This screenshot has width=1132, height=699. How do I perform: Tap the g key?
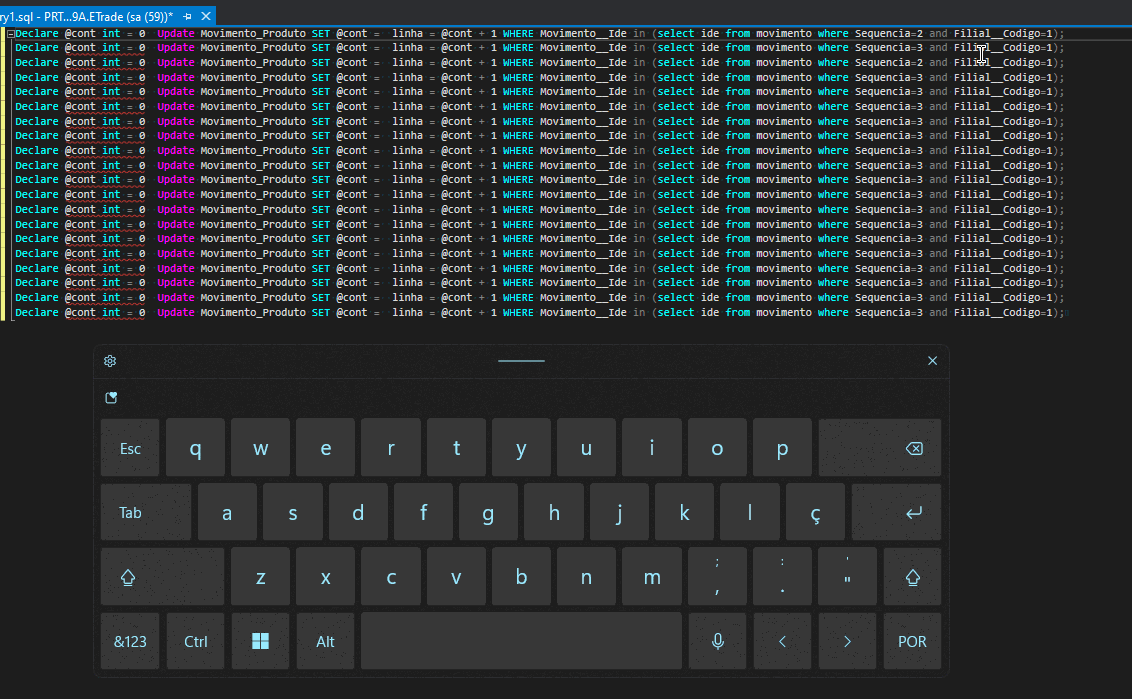pyautogui.click(x=489, y=513)
